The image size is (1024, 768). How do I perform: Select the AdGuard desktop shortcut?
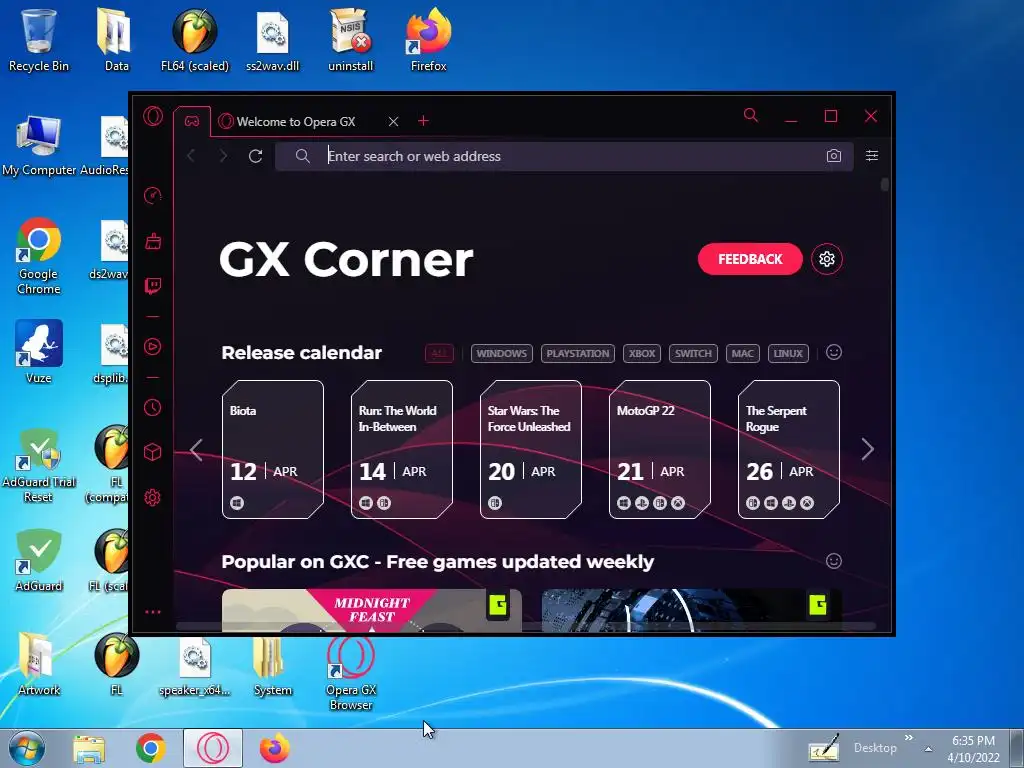pyautogui.click(x=39, y=560)
